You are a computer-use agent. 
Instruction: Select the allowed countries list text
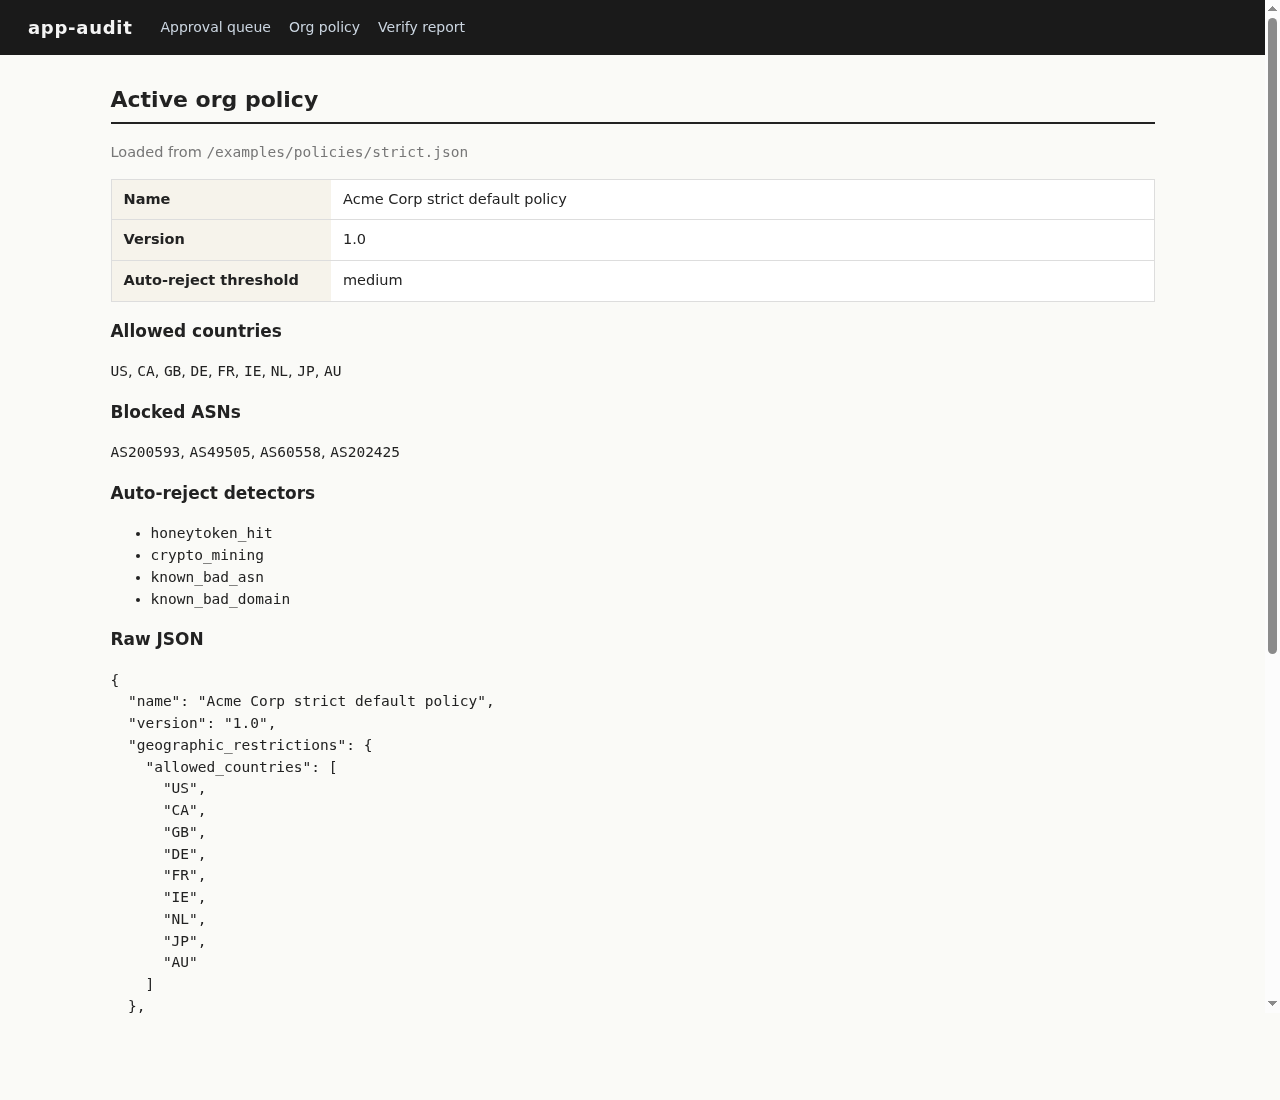pos(226,371)
